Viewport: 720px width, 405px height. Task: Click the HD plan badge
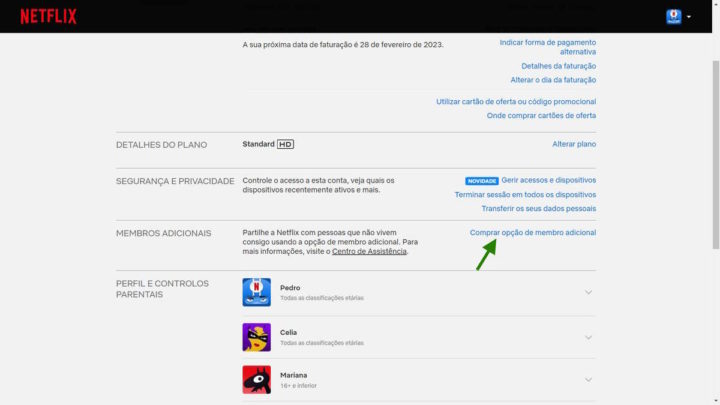point(285,144)
